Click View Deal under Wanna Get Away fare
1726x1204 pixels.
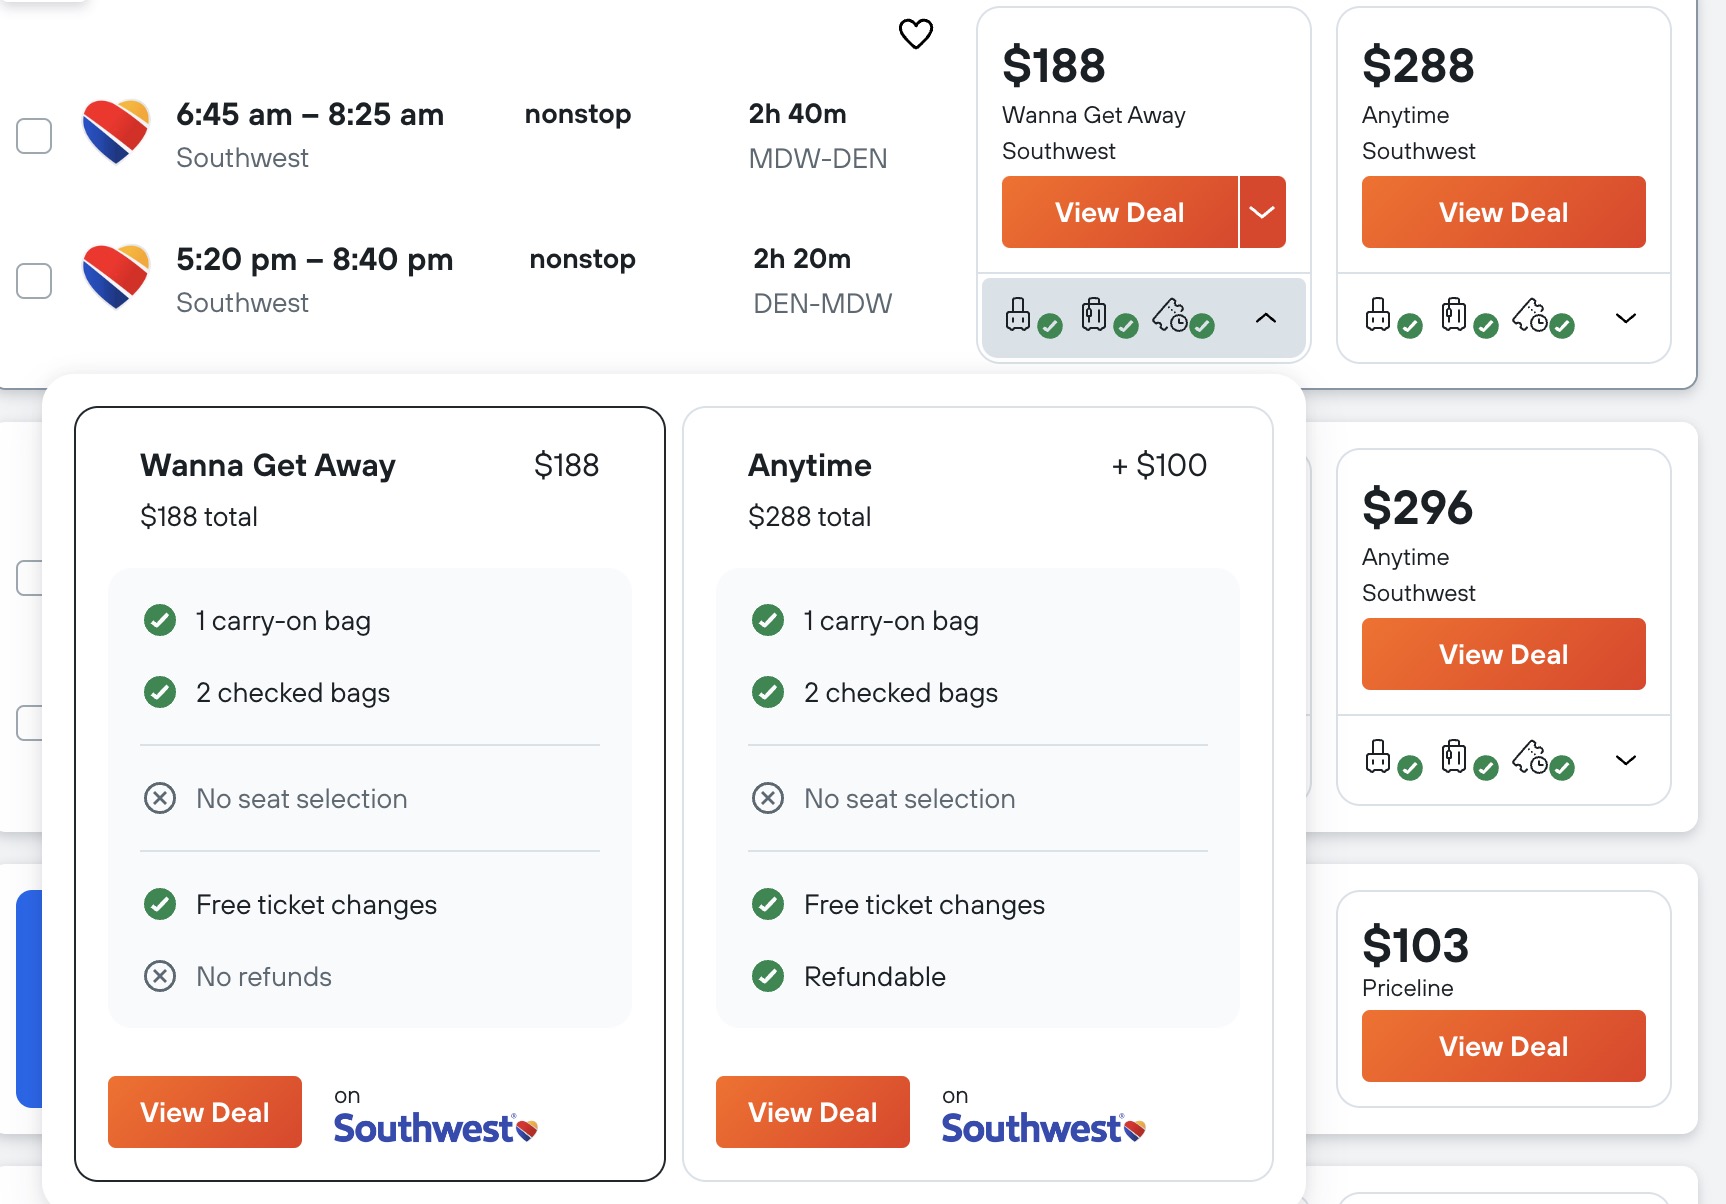tap(204, 1111)
